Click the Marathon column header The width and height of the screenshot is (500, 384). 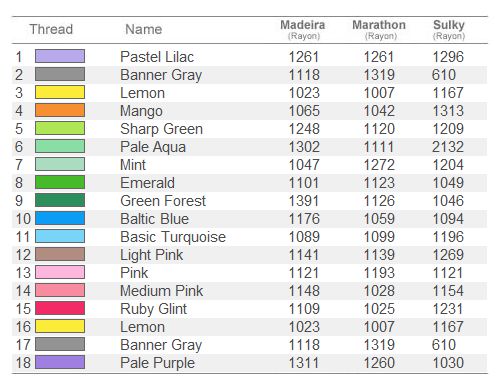[x=379, y=29]
